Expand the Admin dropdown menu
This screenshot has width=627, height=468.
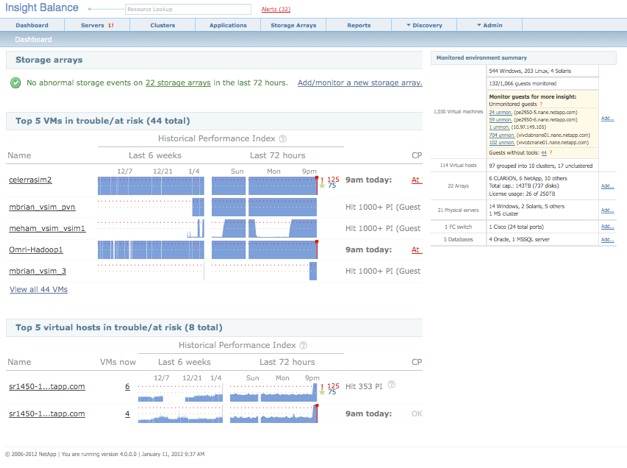[489, 25]
